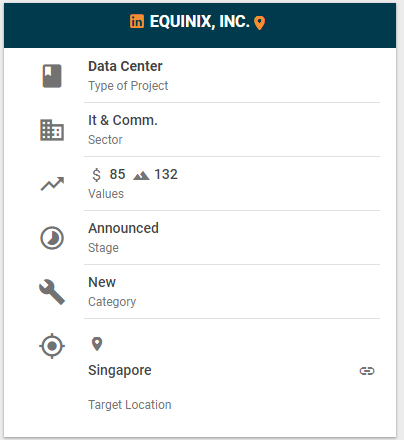This screenshot has height=440, width=404.
Task: Open the chain link icon beside Singapore
Action: click(367, 371)
